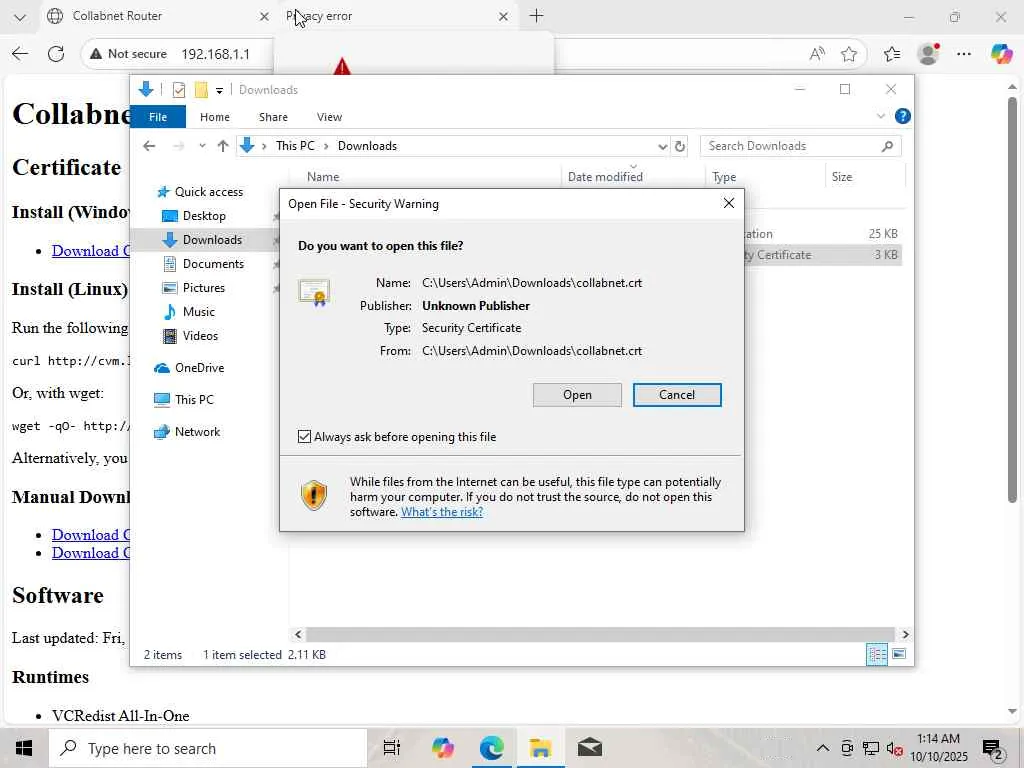Click horizontal scrollbar right arrow in Explorer

click(x=905, y=634)
